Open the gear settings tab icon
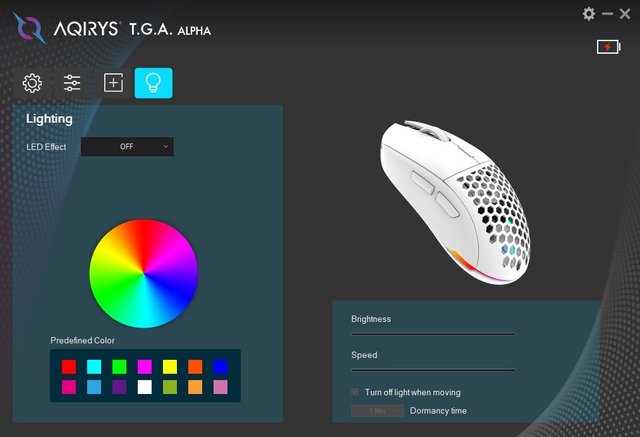This screenshot has height=437, width=640. (32, 83)
